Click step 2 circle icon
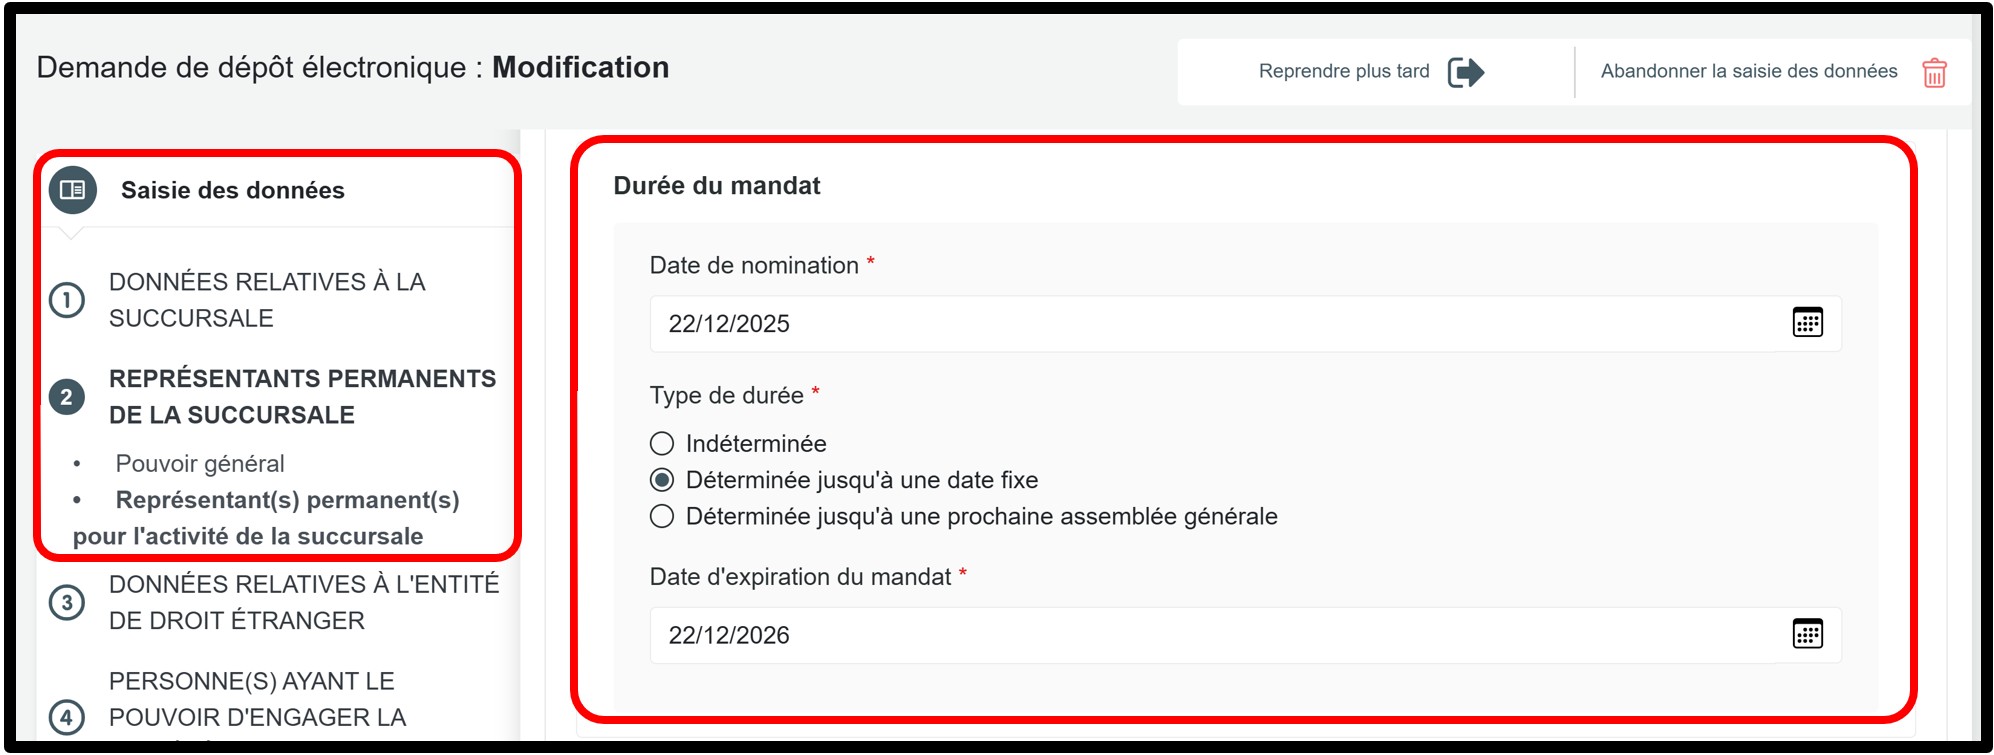This screenshot has height=755, width=1994. point(67,397)
